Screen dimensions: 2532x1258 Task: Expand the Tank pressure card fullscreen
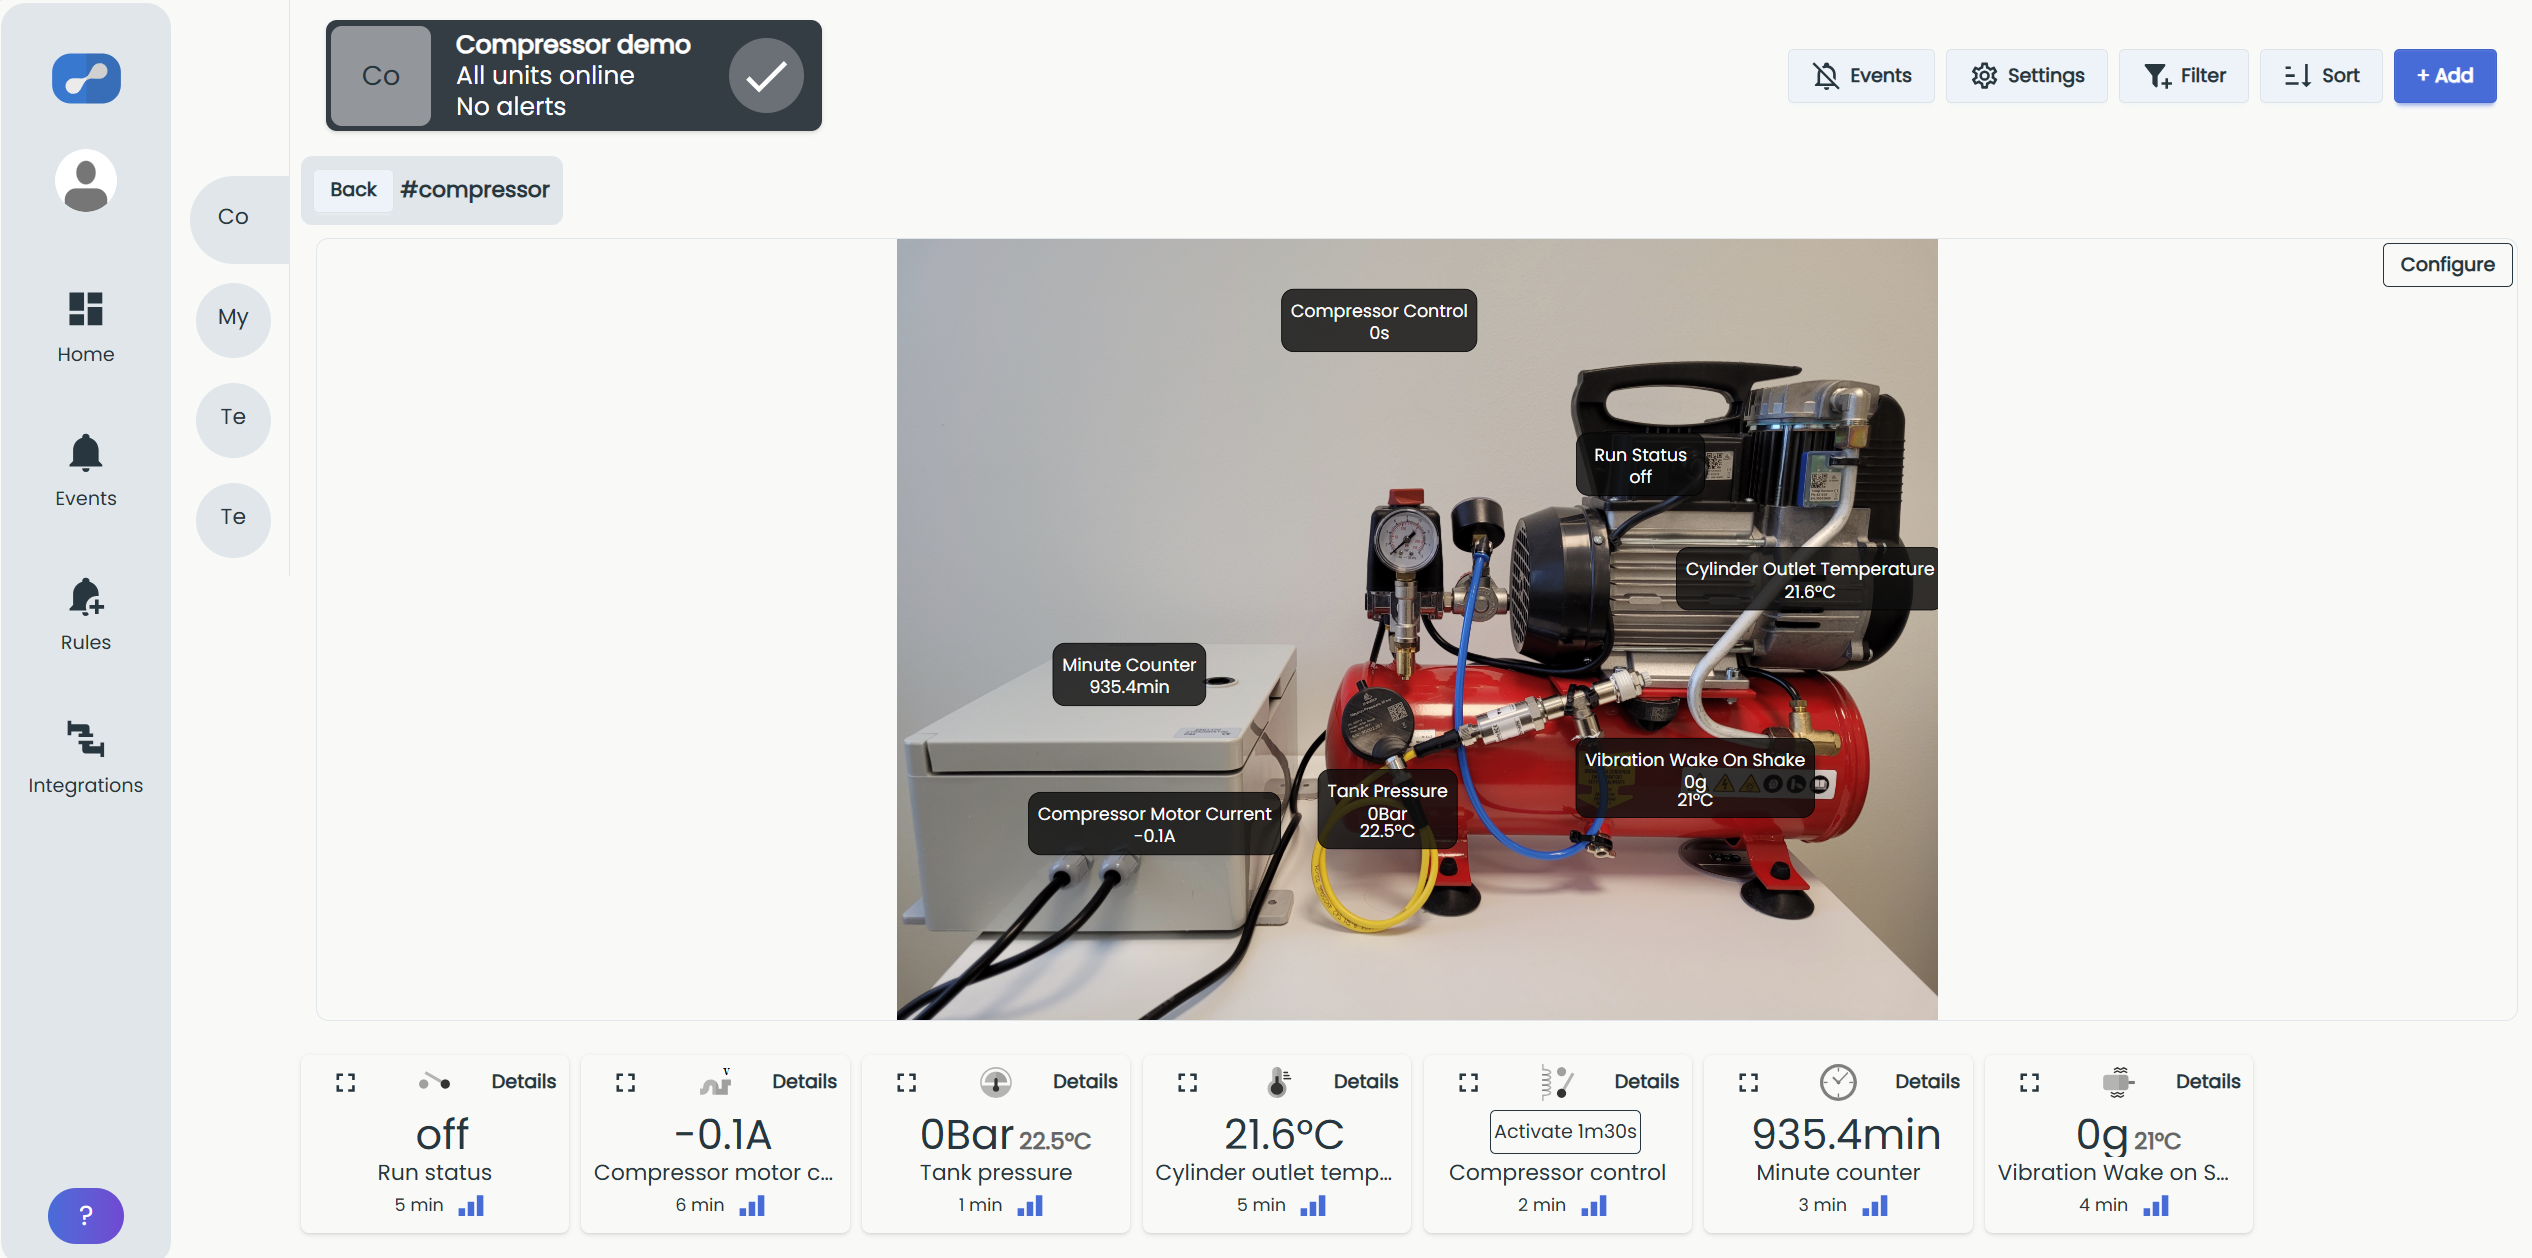907,1082
